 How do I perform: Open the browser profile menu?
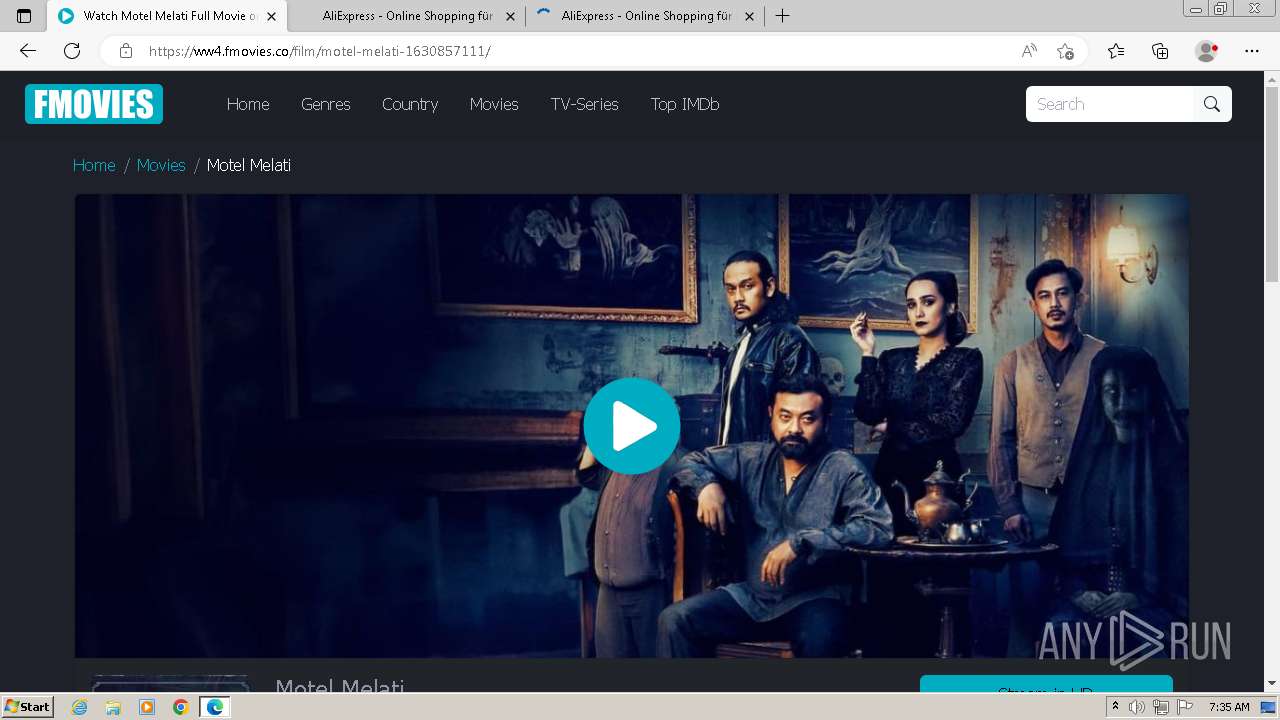coord(1207,51)
